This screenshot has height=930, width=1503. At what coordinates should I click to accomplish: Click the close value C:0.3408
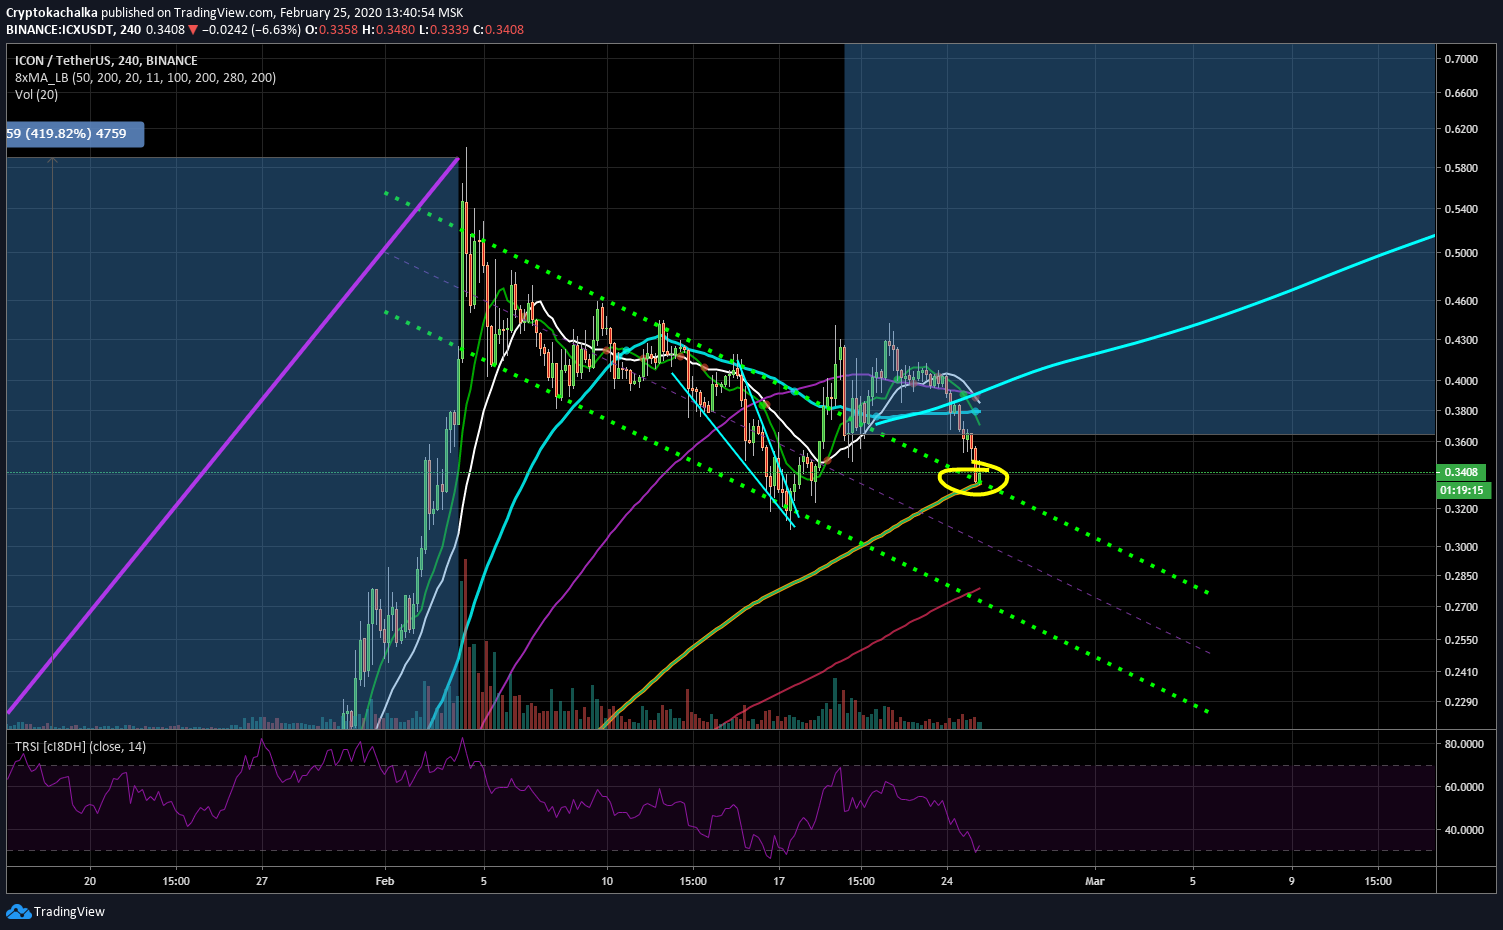498,30
